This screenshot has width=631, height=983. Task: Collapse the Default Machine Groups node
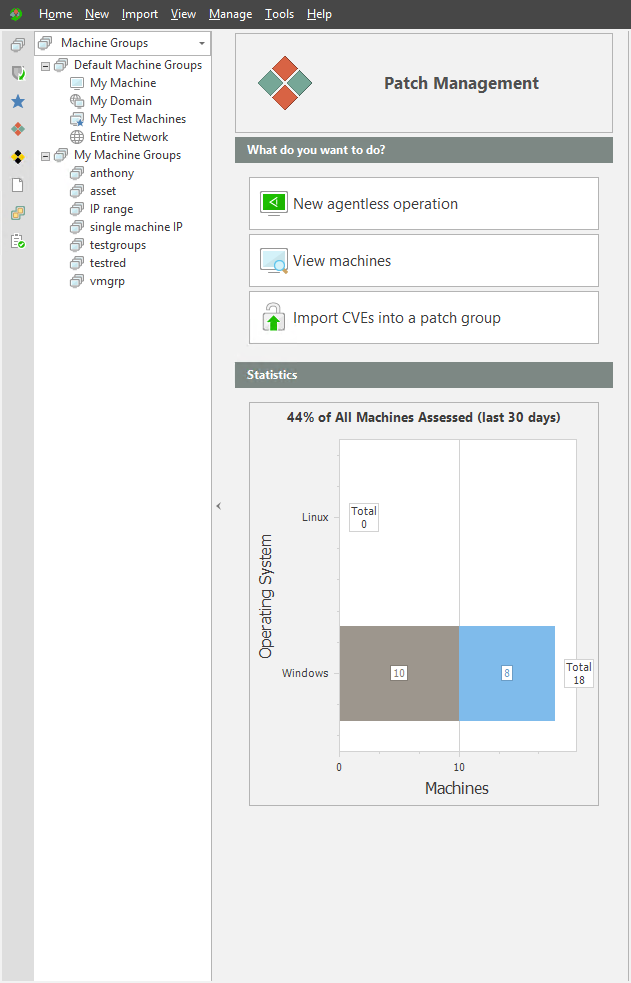click(x=45, y=66)
